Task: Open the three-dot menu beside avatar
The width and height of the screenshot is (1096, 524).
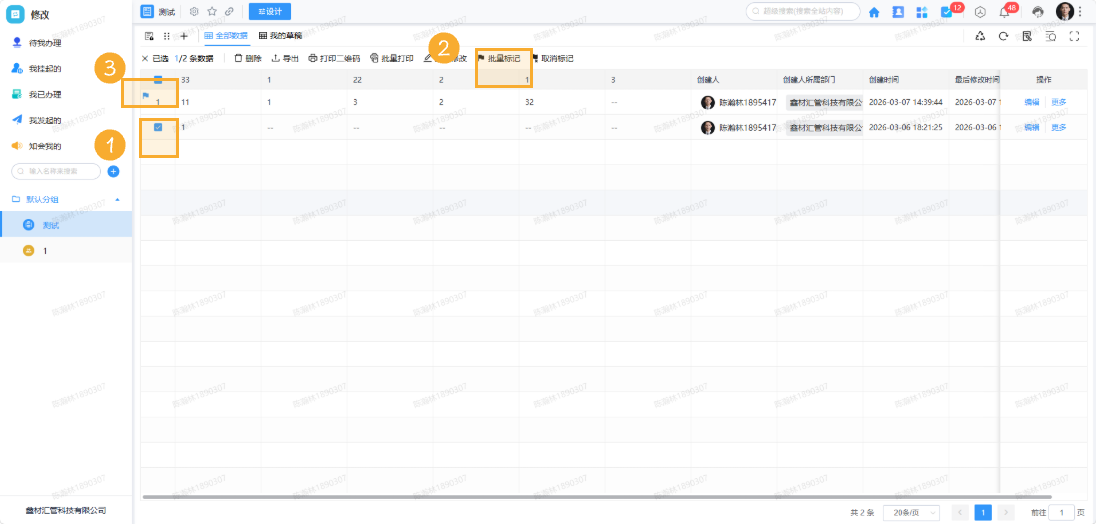Action: tap(1080, 12)
